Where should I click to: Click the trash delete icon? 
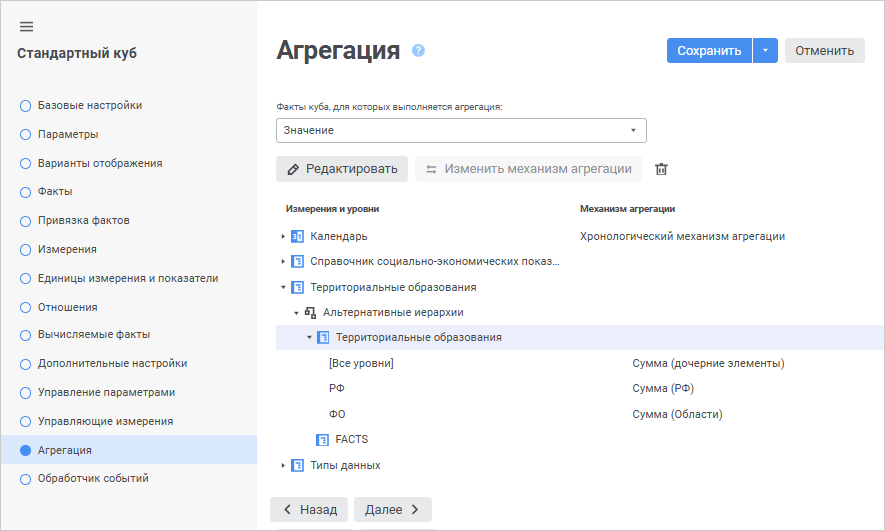tap(661, 169)
